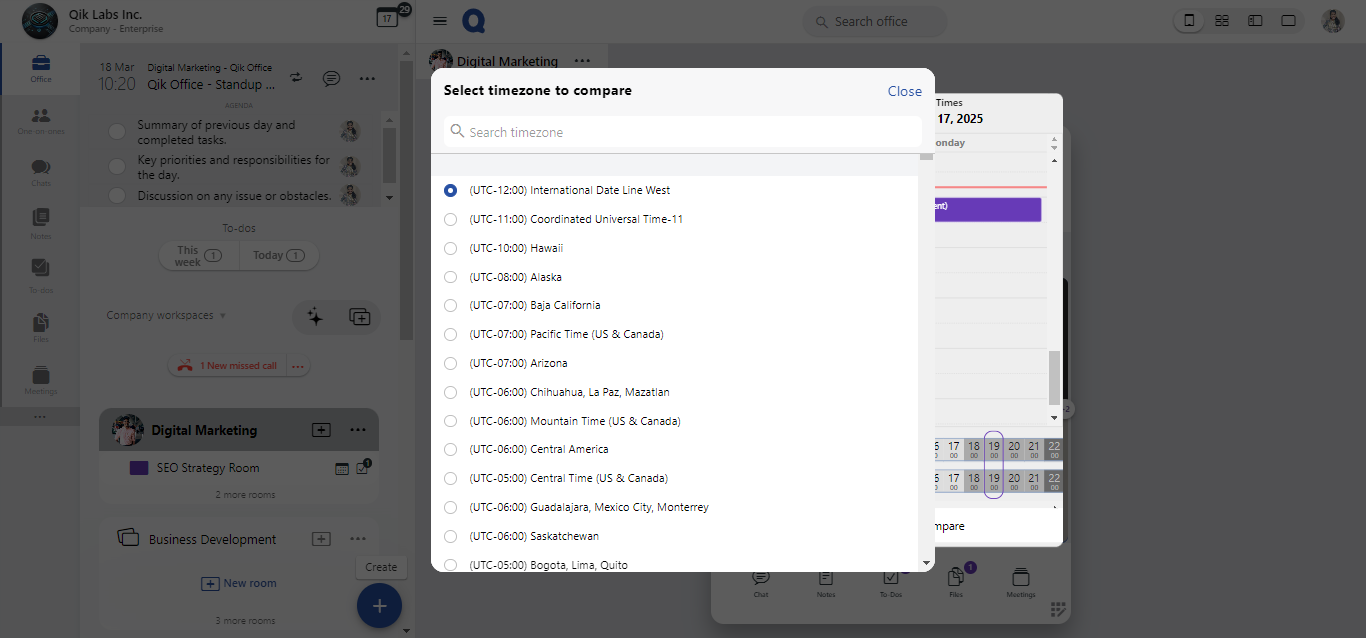Open Meetings in the left sidebar
1366x638 pixels.
(40, 380)
